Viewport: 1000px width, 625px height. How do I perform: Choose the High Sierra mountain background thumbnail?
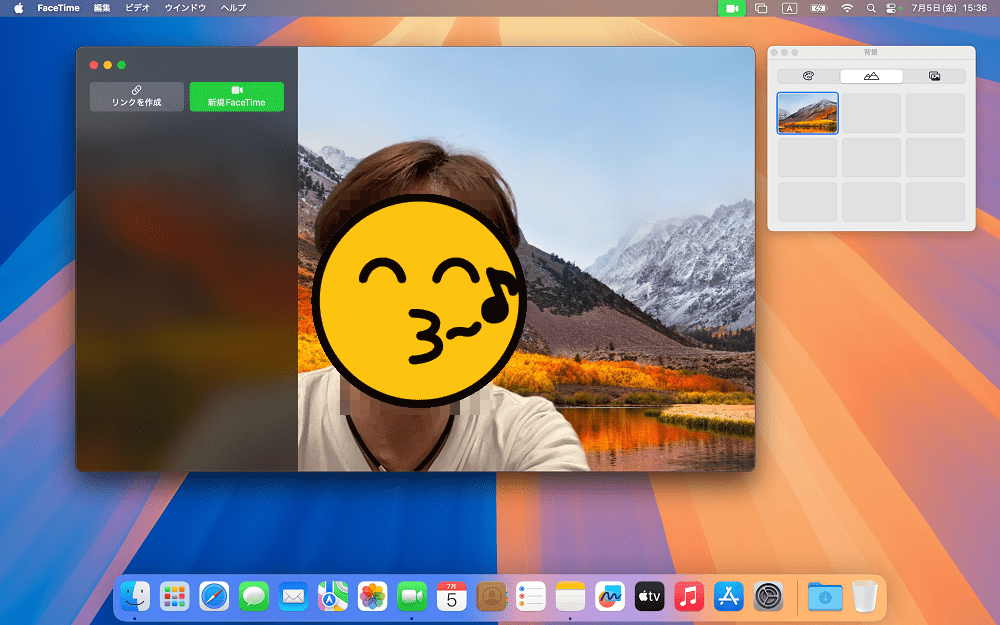click(x=807, y=114)
